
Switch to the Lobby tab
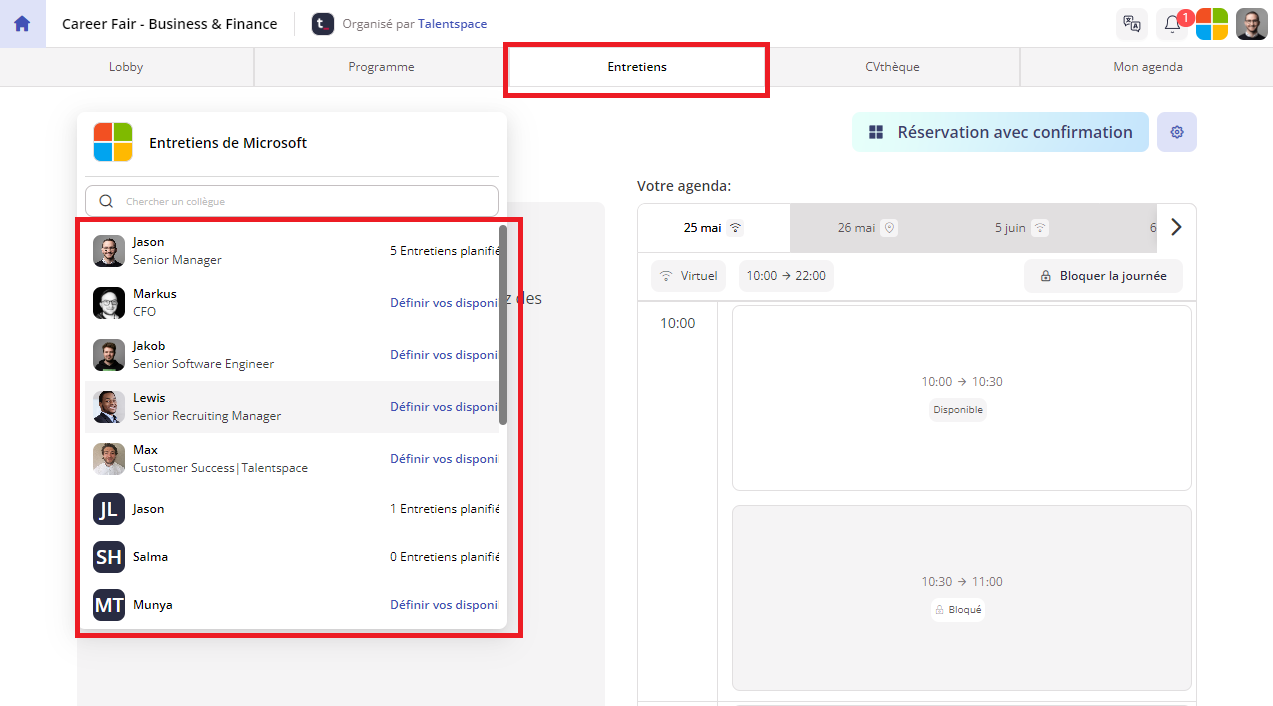point(126,67)
